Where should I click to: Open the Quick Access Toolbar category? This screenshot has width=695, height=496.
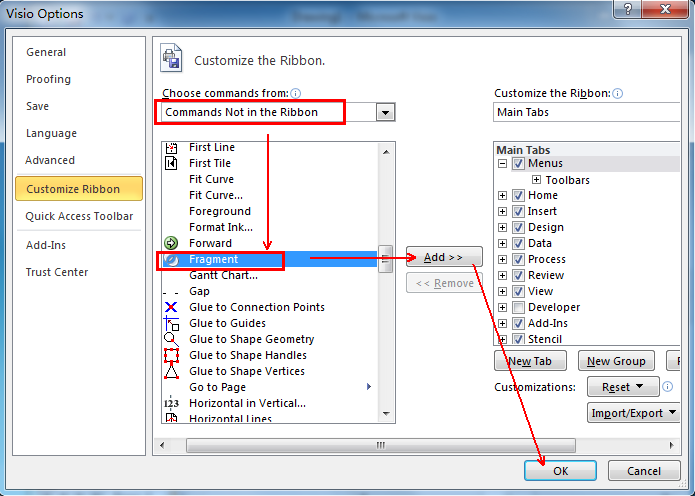coord(79,216)
